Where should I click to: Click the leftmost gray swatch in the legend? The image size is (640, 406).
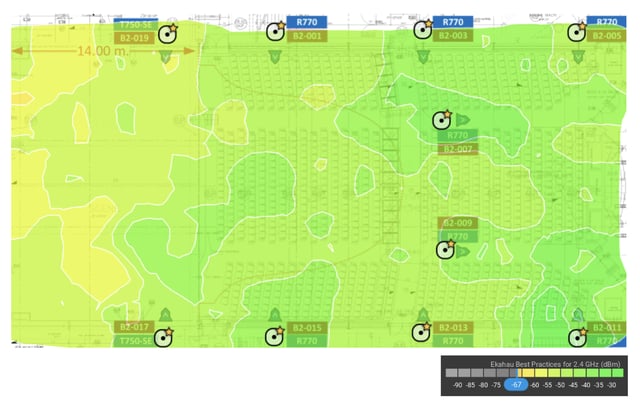[x=451, y=373]
